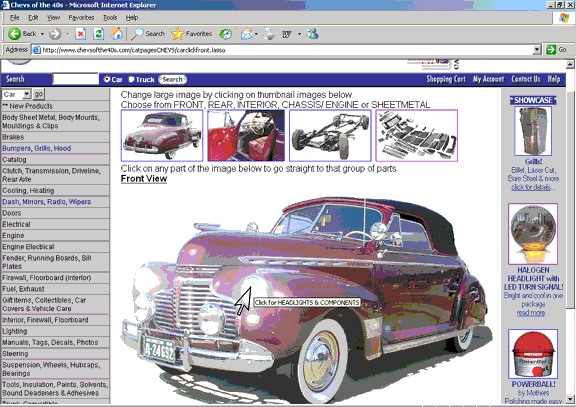
Task: Click the PowerBall showcase image
Action: (x=533, y=354)
